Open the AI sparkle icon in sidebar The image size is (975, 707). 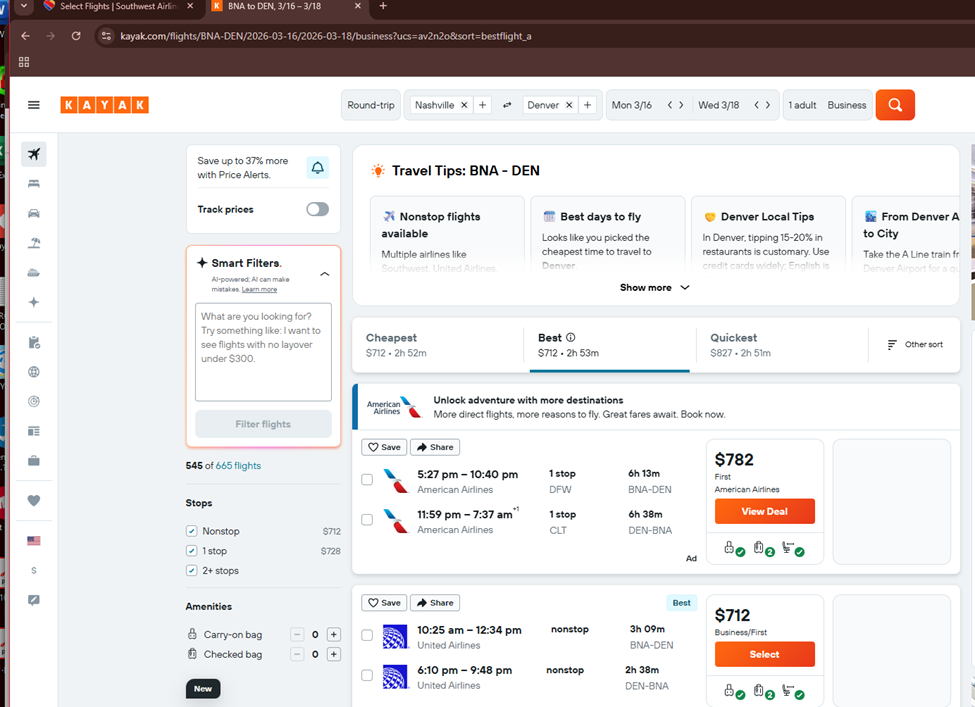click(34, 302)
